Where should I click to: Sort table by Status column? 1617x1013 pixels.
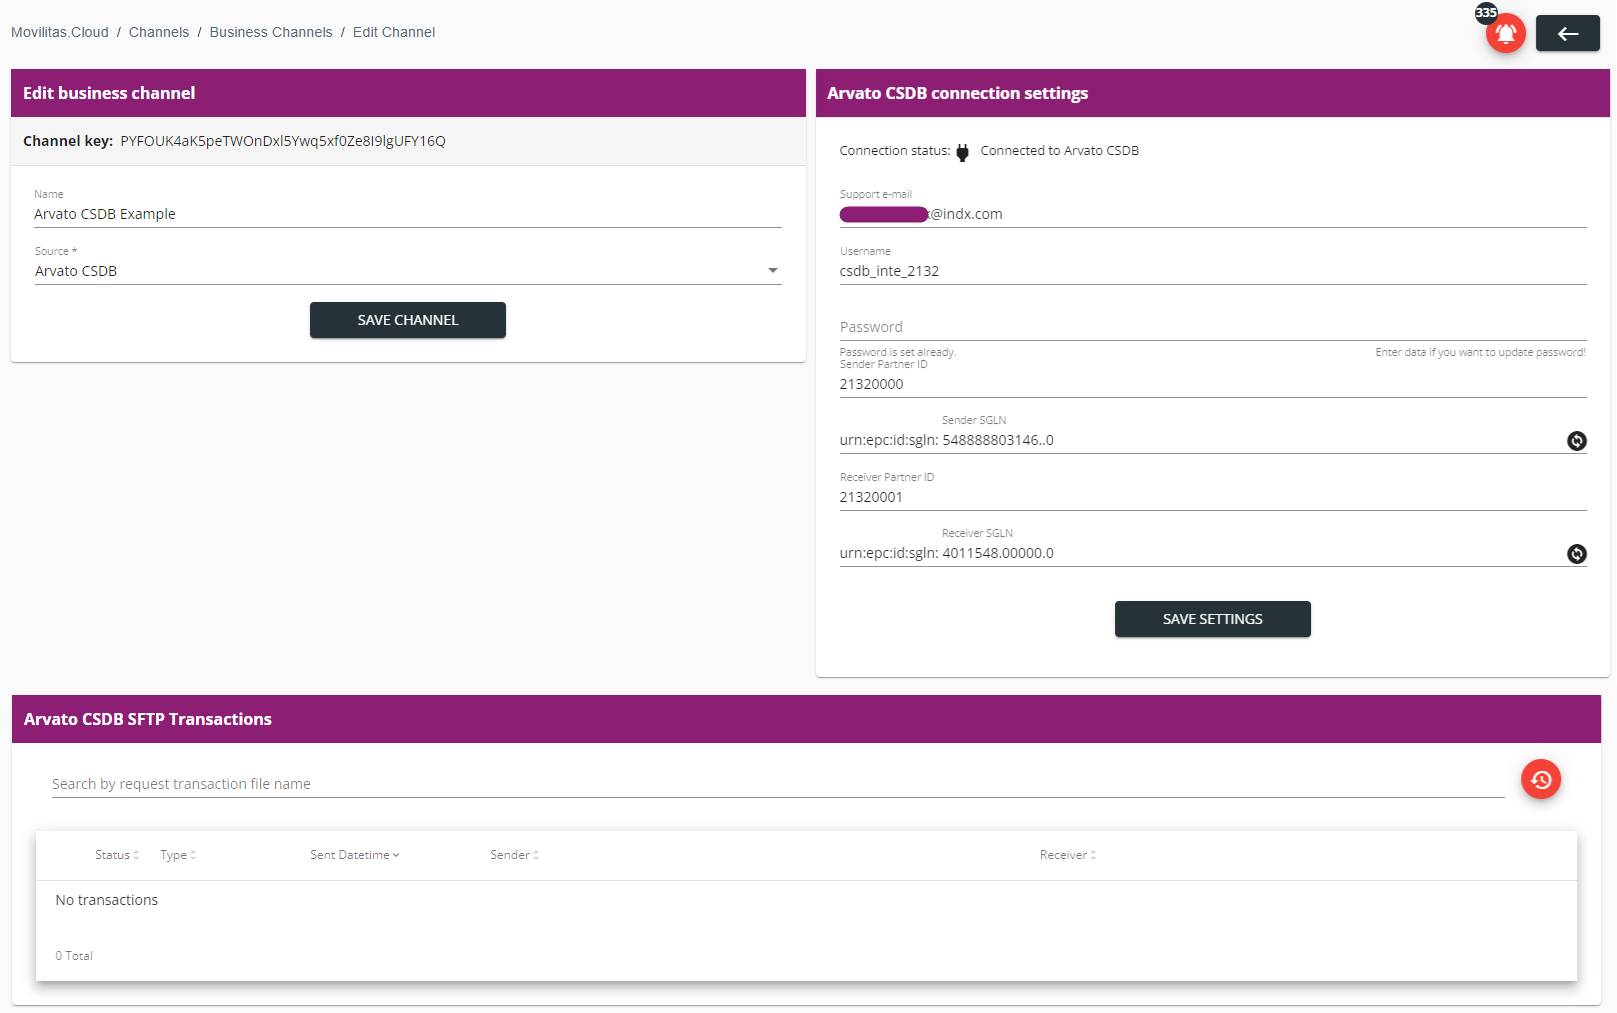point(117,855)
